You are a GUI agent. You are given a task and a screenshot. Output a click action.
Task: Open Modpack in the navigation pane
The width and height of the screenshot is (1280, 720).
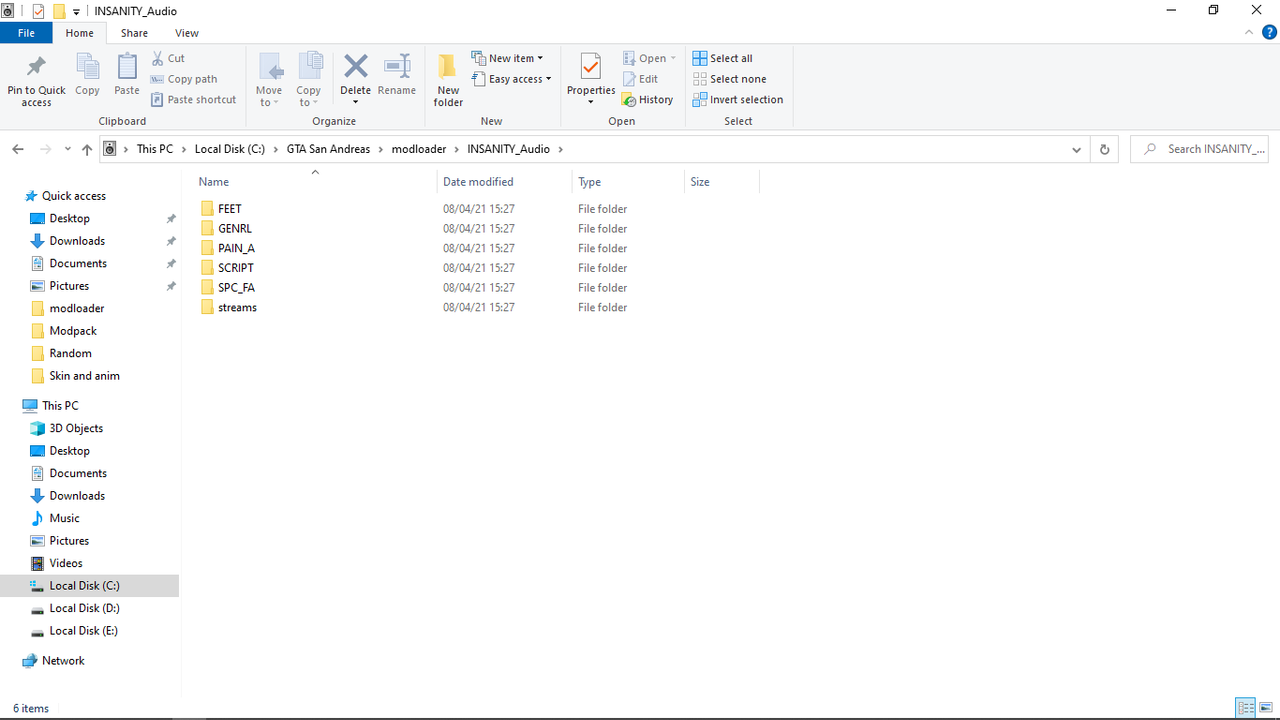coord(73,331)
